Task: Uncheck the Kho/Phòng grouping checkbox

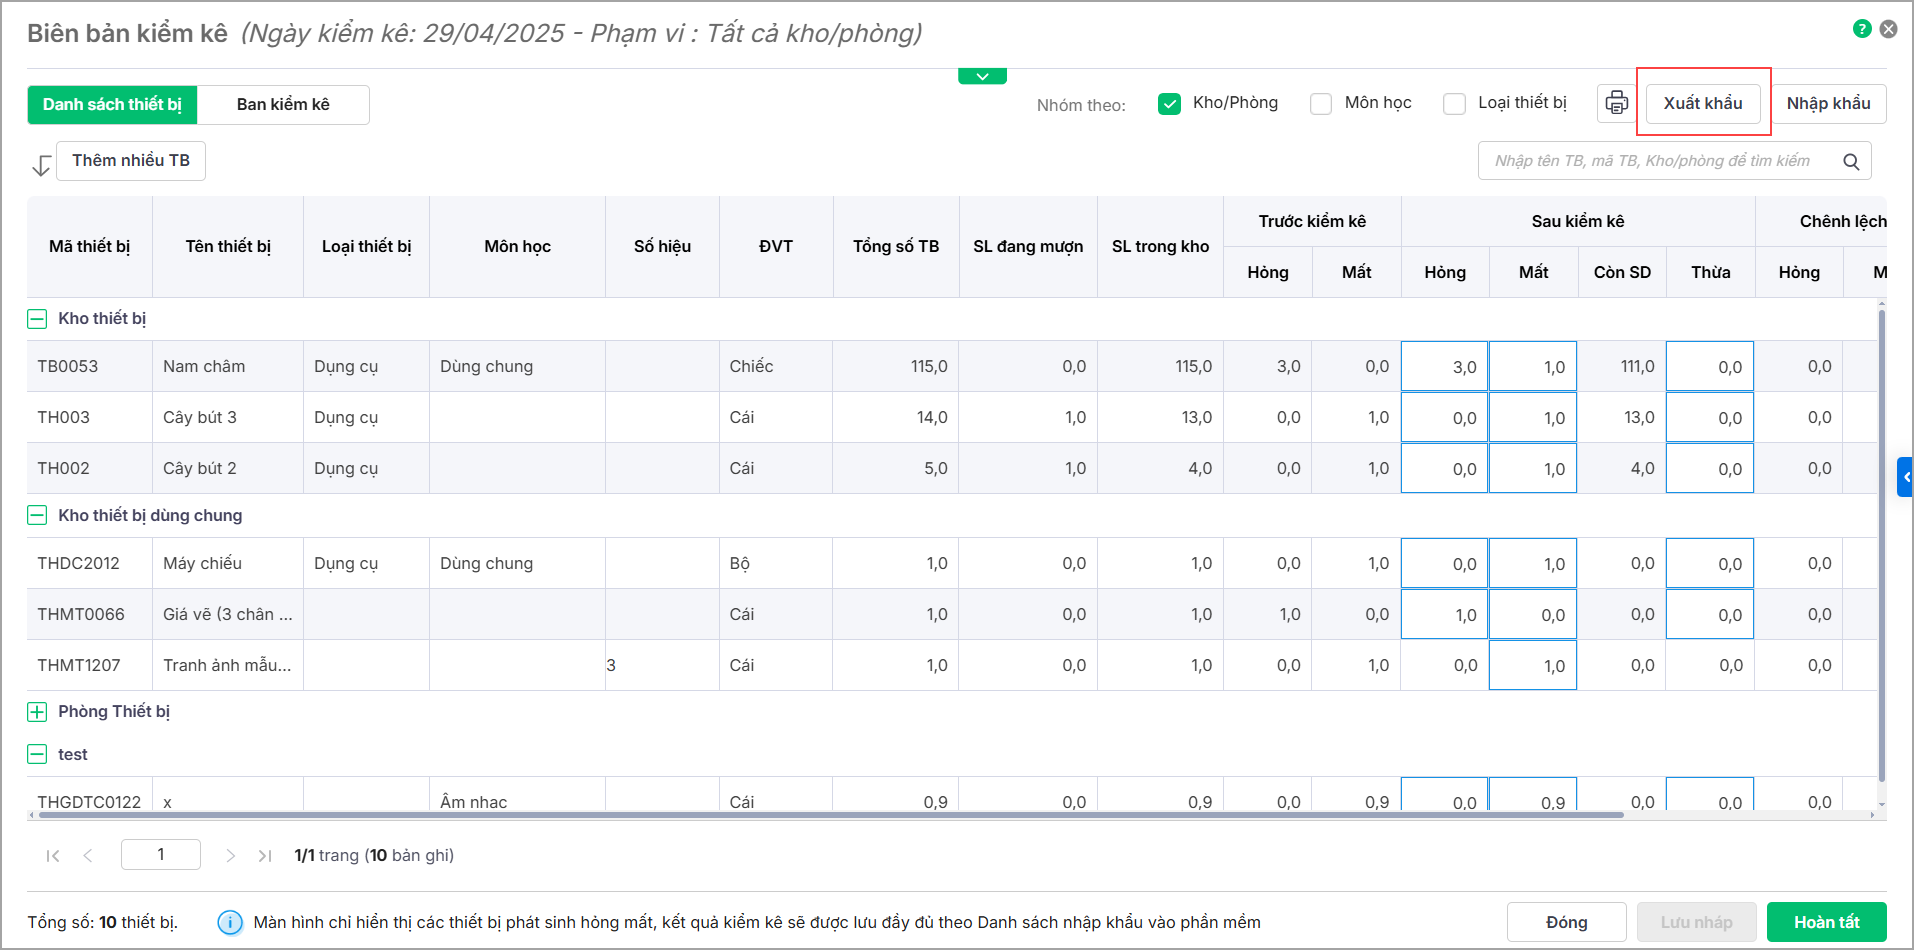Action: point(1169,104)
